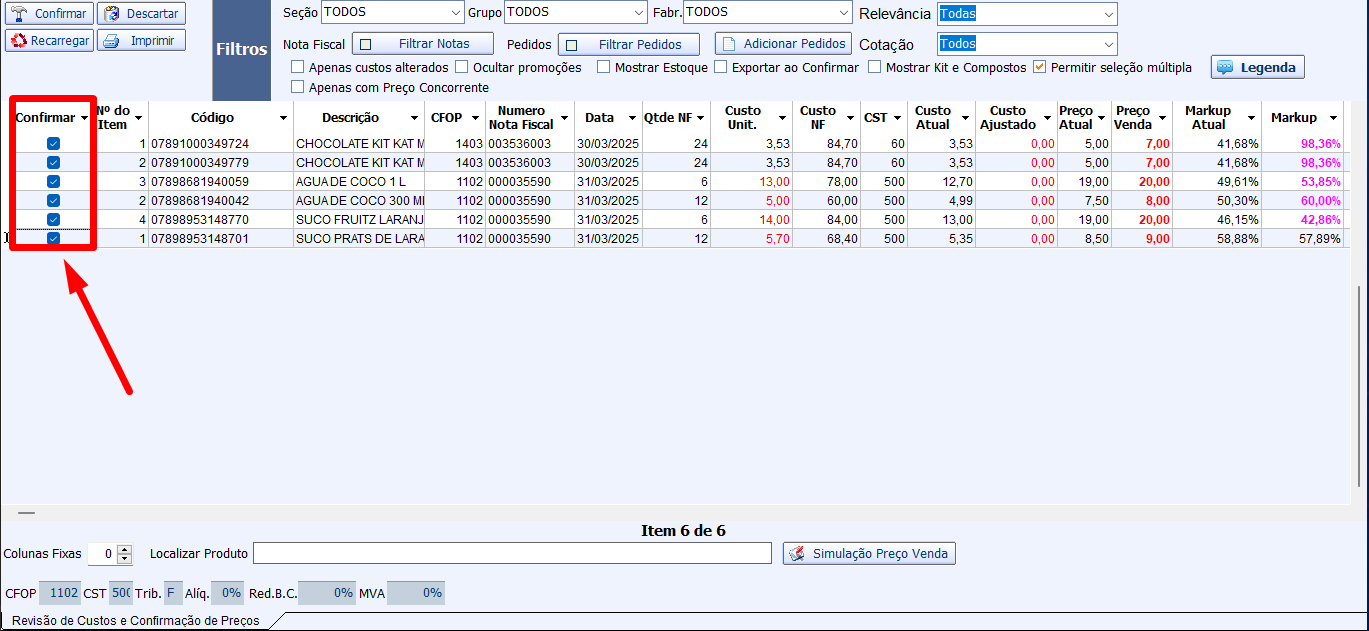Click the Localizar Produto search field
The image size is (1369, 631).
tap(512, 553)
